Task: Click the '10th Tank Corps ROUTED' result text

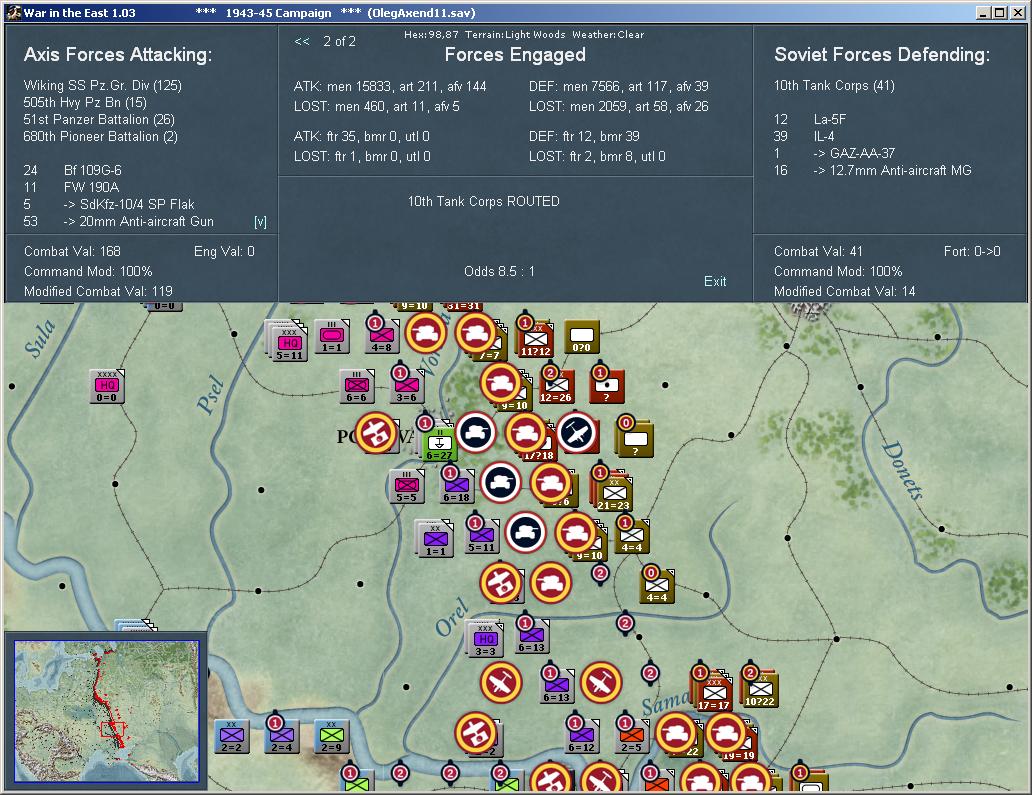Action: coord(484,201)
